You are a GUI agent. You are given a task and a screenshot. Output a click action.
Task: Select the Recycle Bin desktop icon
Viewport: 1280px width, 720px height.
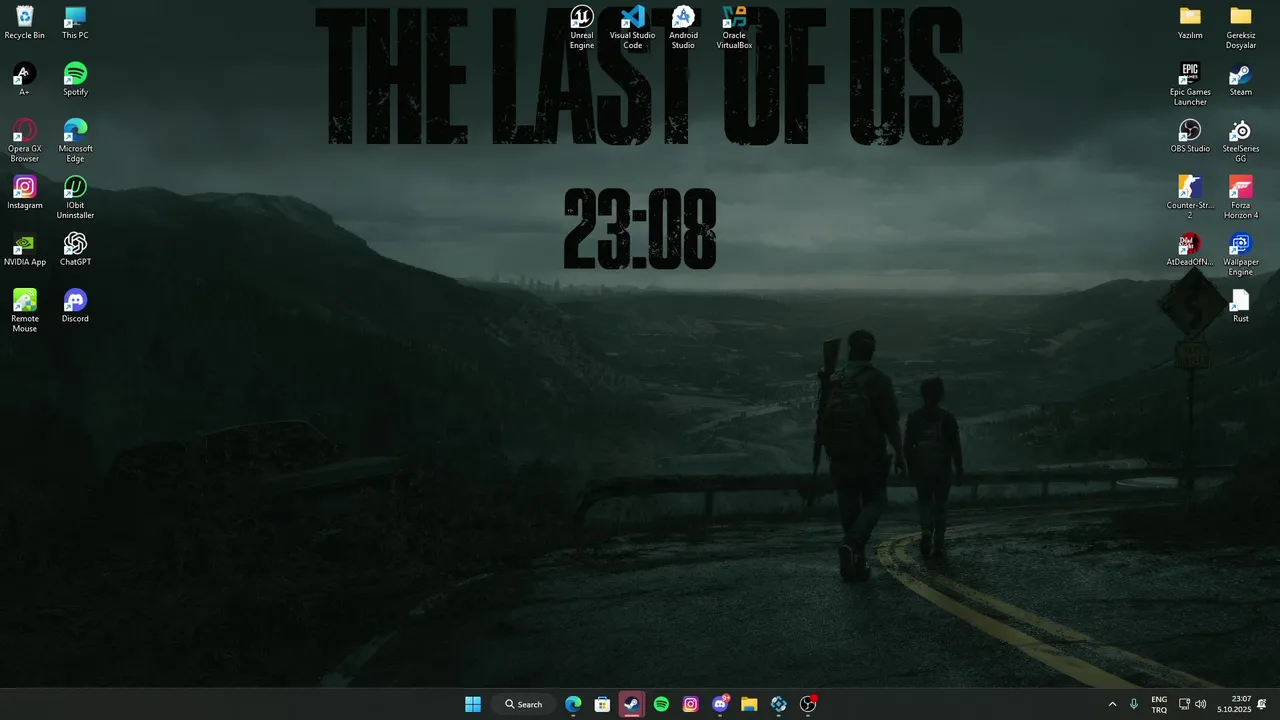click(x=25, y=23)
